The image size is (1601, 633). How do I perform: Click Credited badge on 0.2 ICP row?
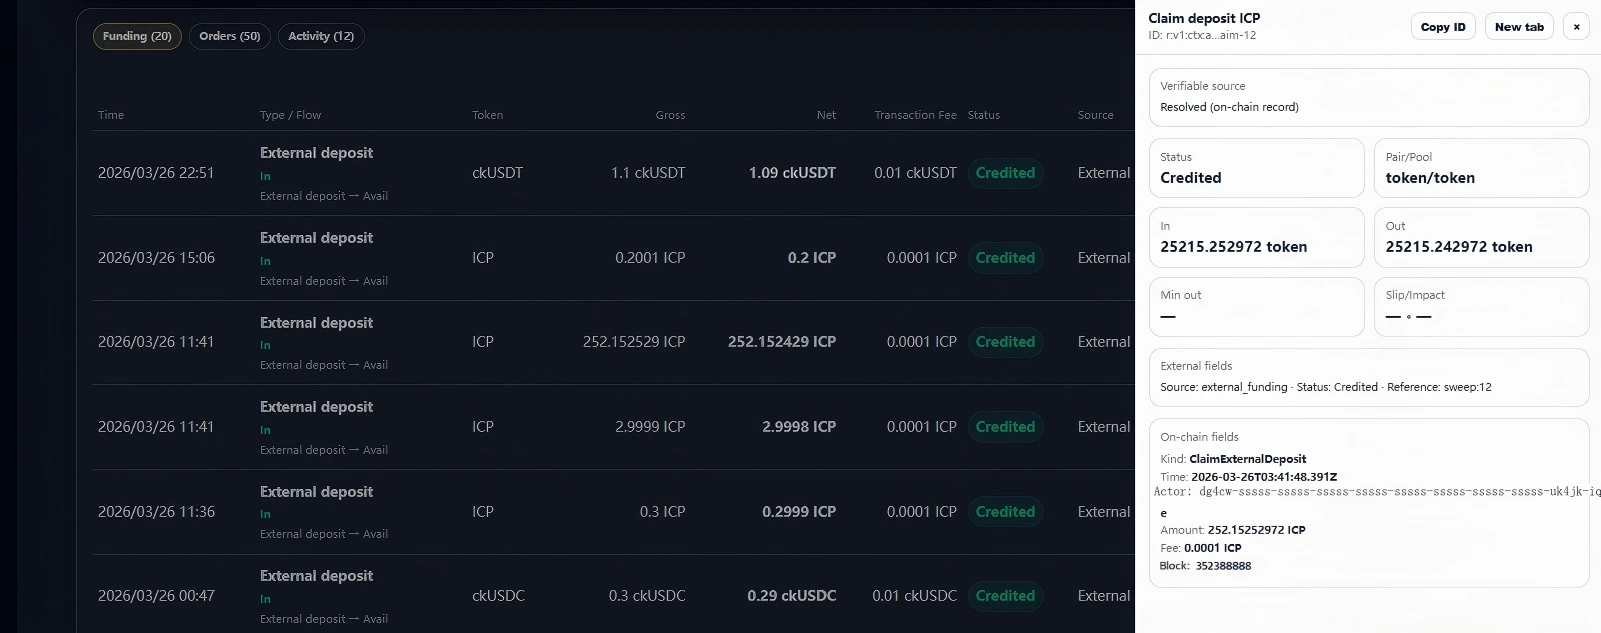[1005, 258]
